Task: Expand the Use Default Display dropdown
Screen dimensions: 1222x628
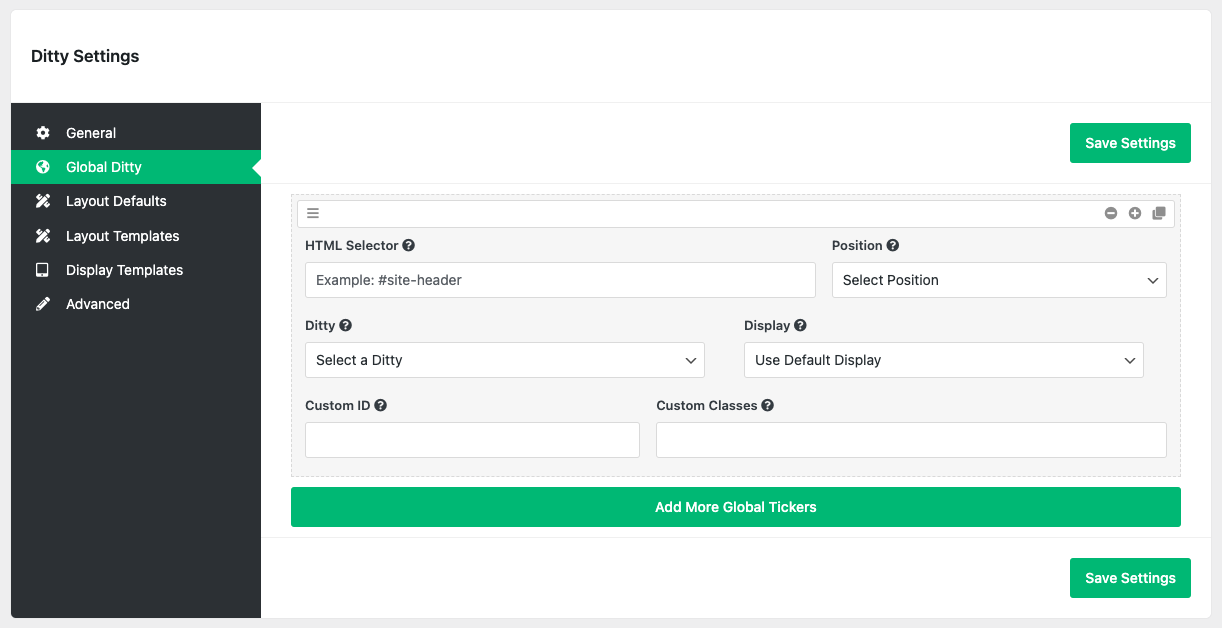Action: coord(944,360)
